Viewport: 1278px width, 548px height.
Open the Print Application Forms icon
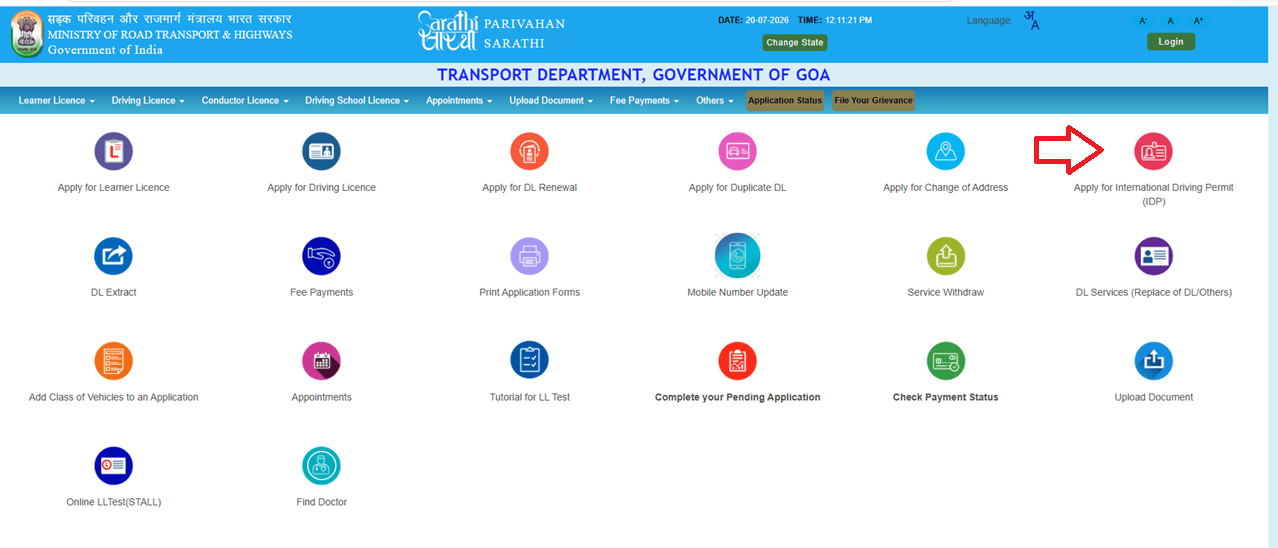529,257
